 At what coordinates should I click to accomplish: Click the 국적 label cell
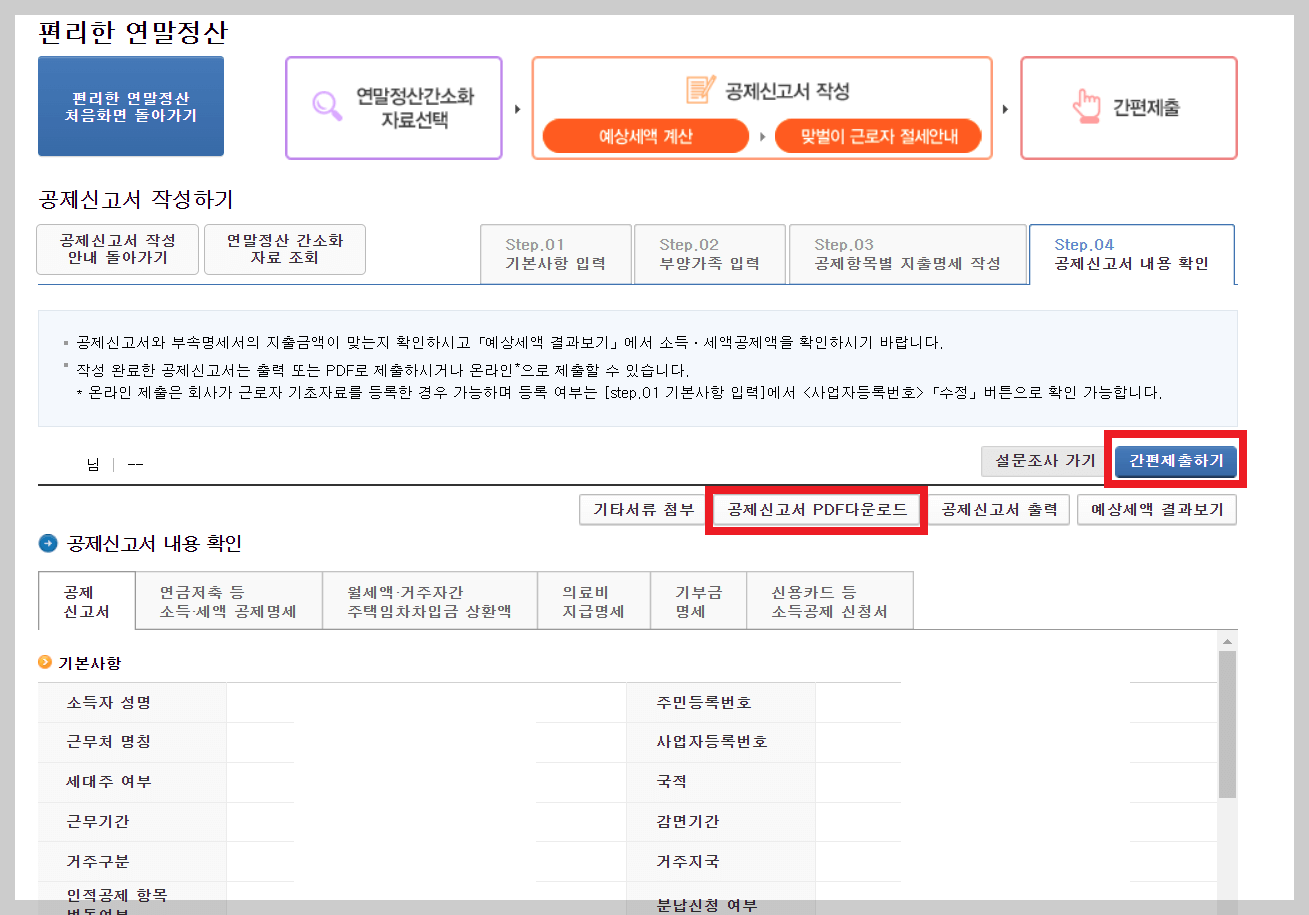721,781
